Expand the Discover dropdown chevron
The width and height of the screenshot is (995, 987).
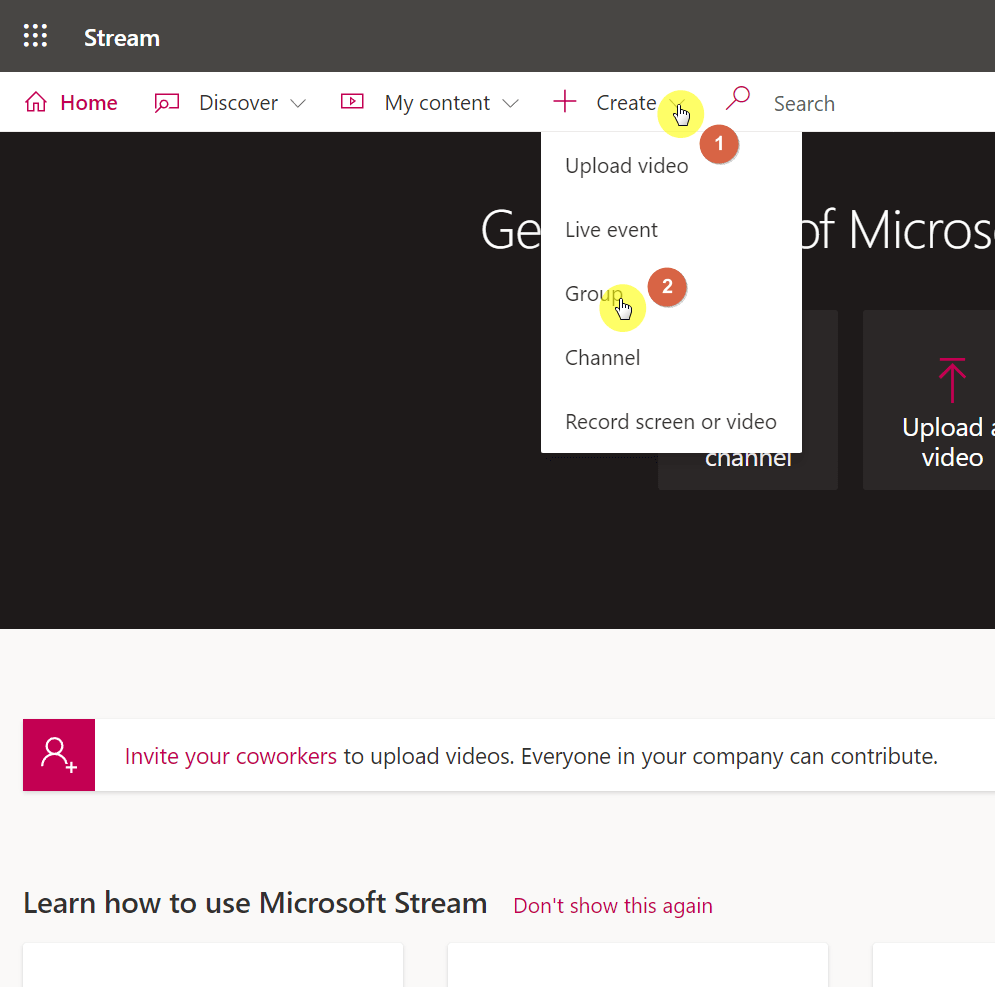pyautogui.click(x=298, y=103)
